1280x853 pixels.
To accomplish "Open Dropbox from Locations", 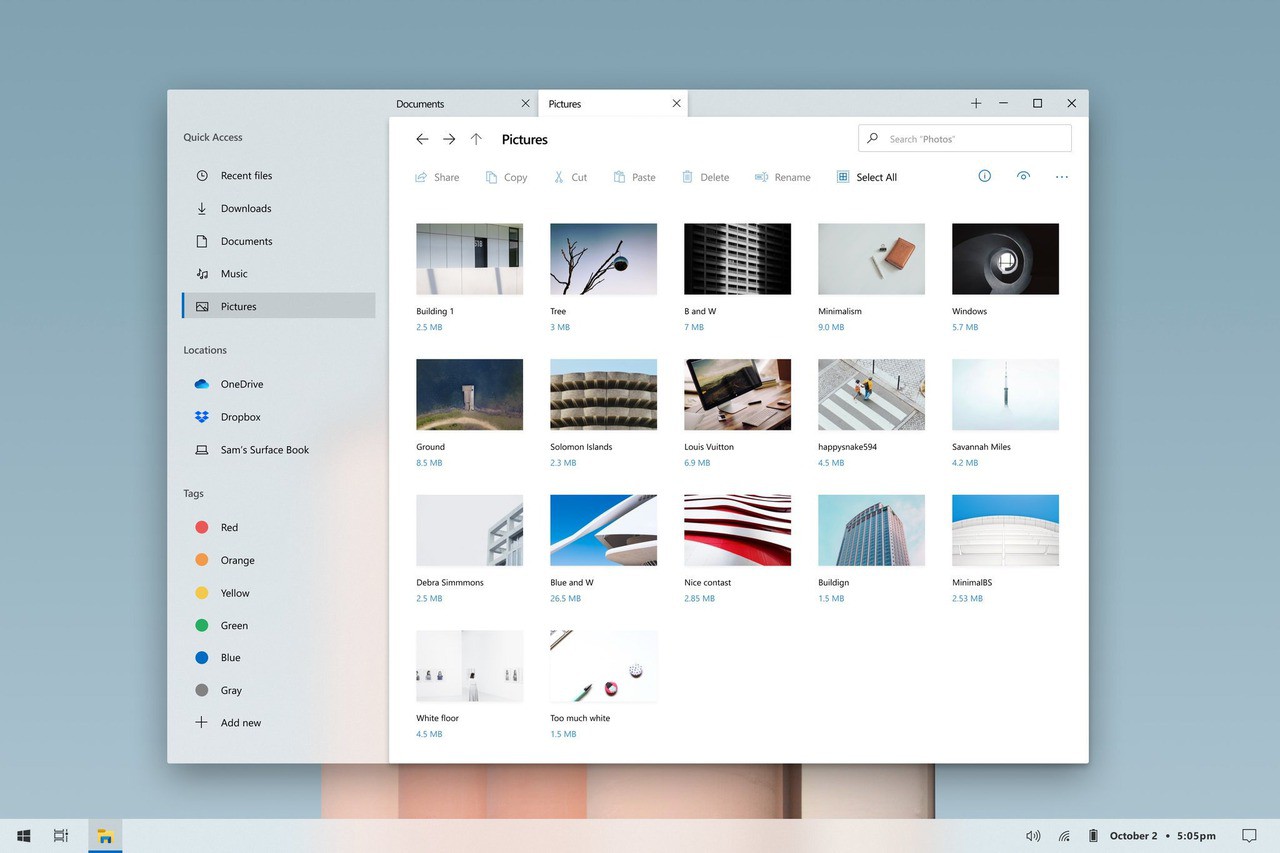I will pos(240,417).
